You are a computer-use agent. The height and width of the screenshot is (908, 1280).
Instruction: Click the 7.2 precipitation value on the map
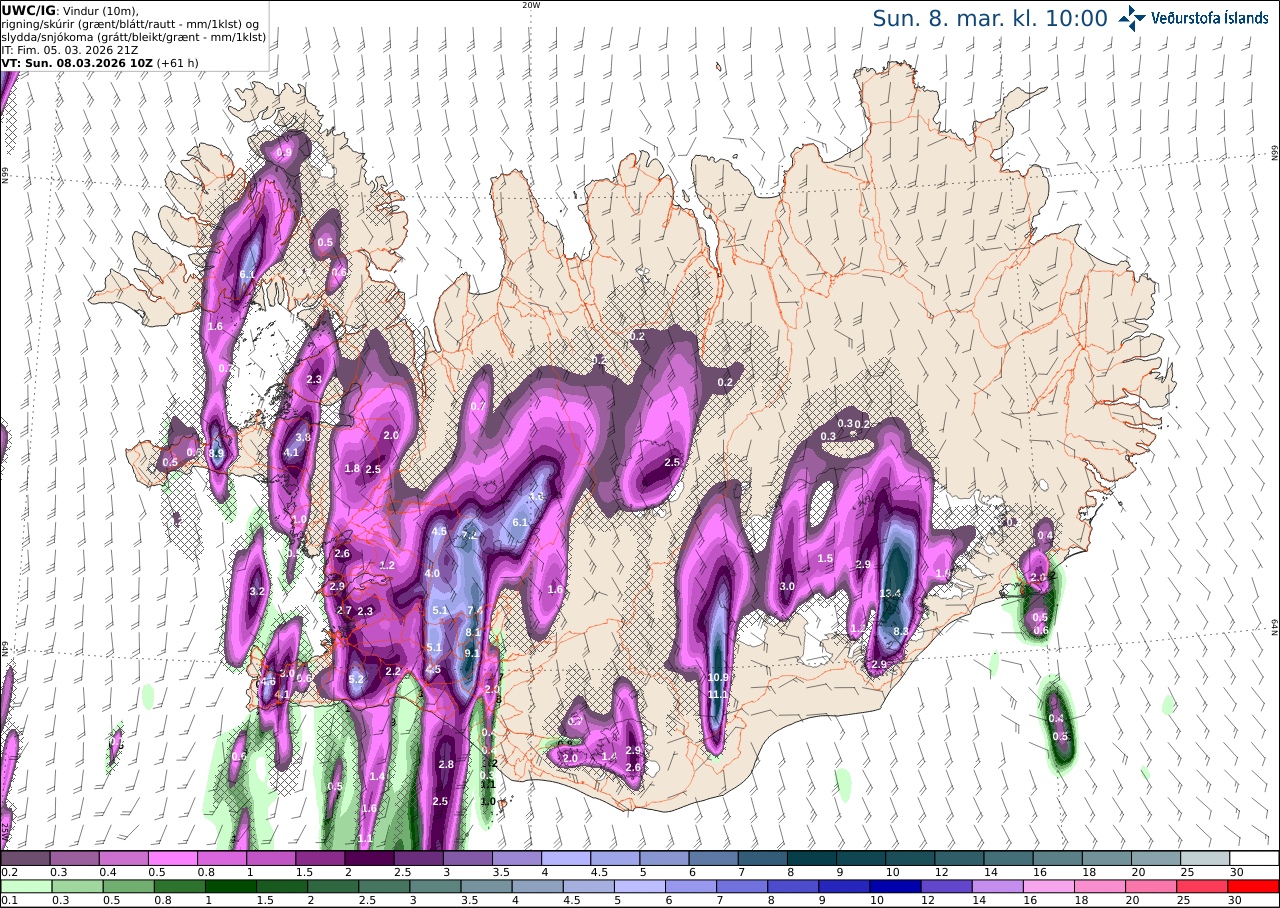click(470, 536)
